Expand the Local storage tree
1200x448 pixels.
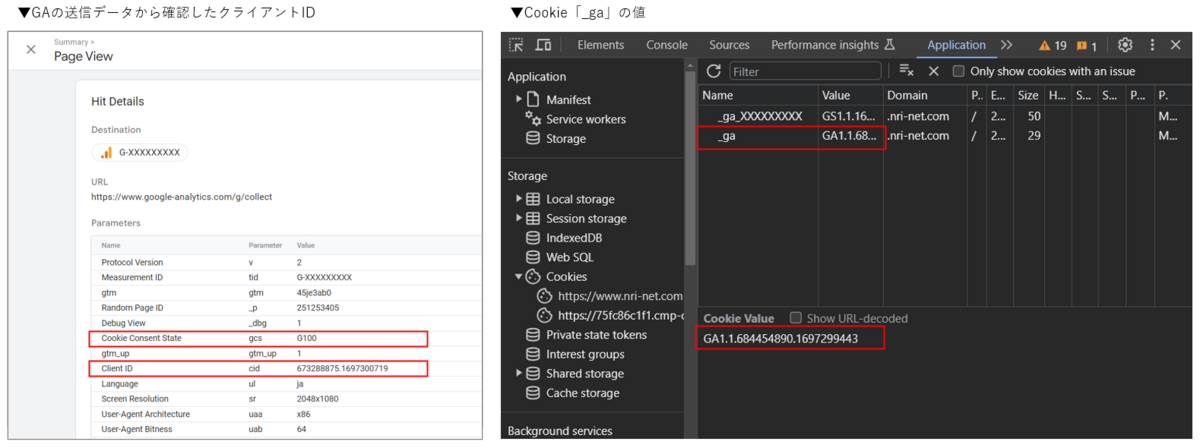point(519,199)
